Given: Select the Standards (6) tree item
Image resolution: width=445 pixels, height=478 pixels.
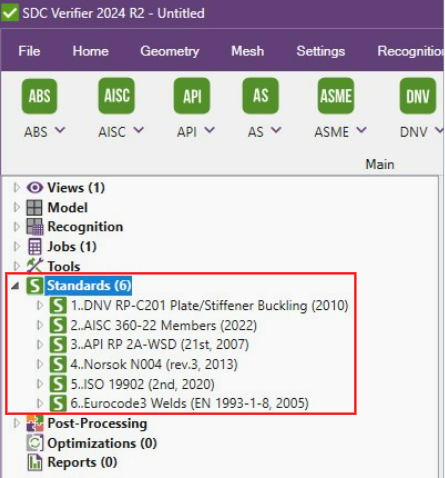Looking at the screenshot, I should 89,286.
